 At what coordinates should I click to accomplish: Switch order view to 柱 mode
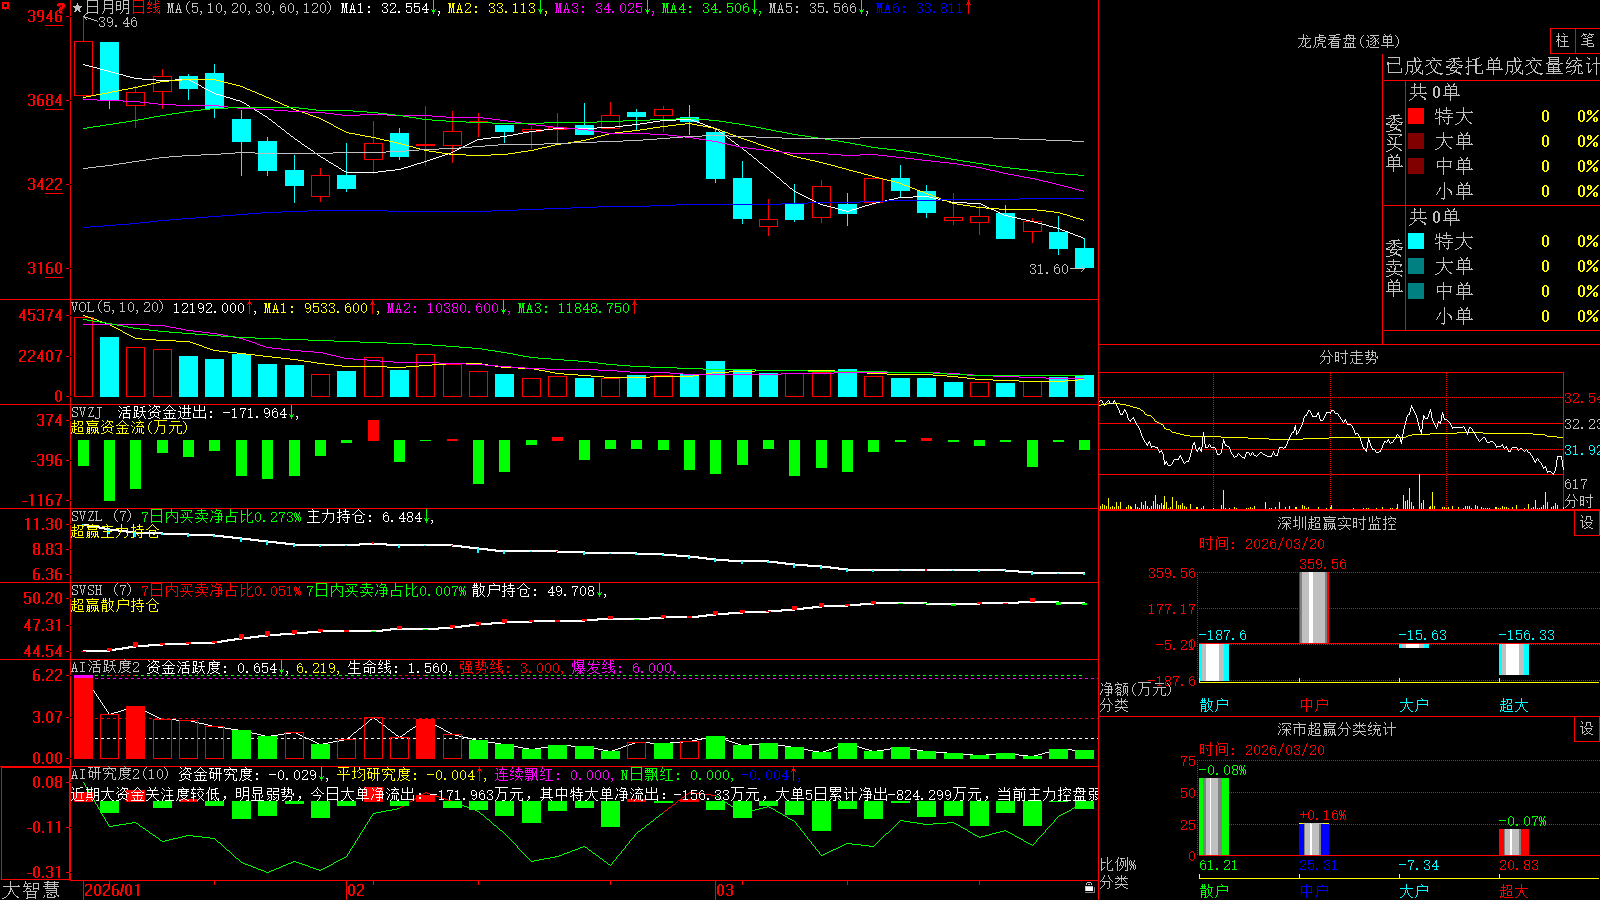(1562, 40)
